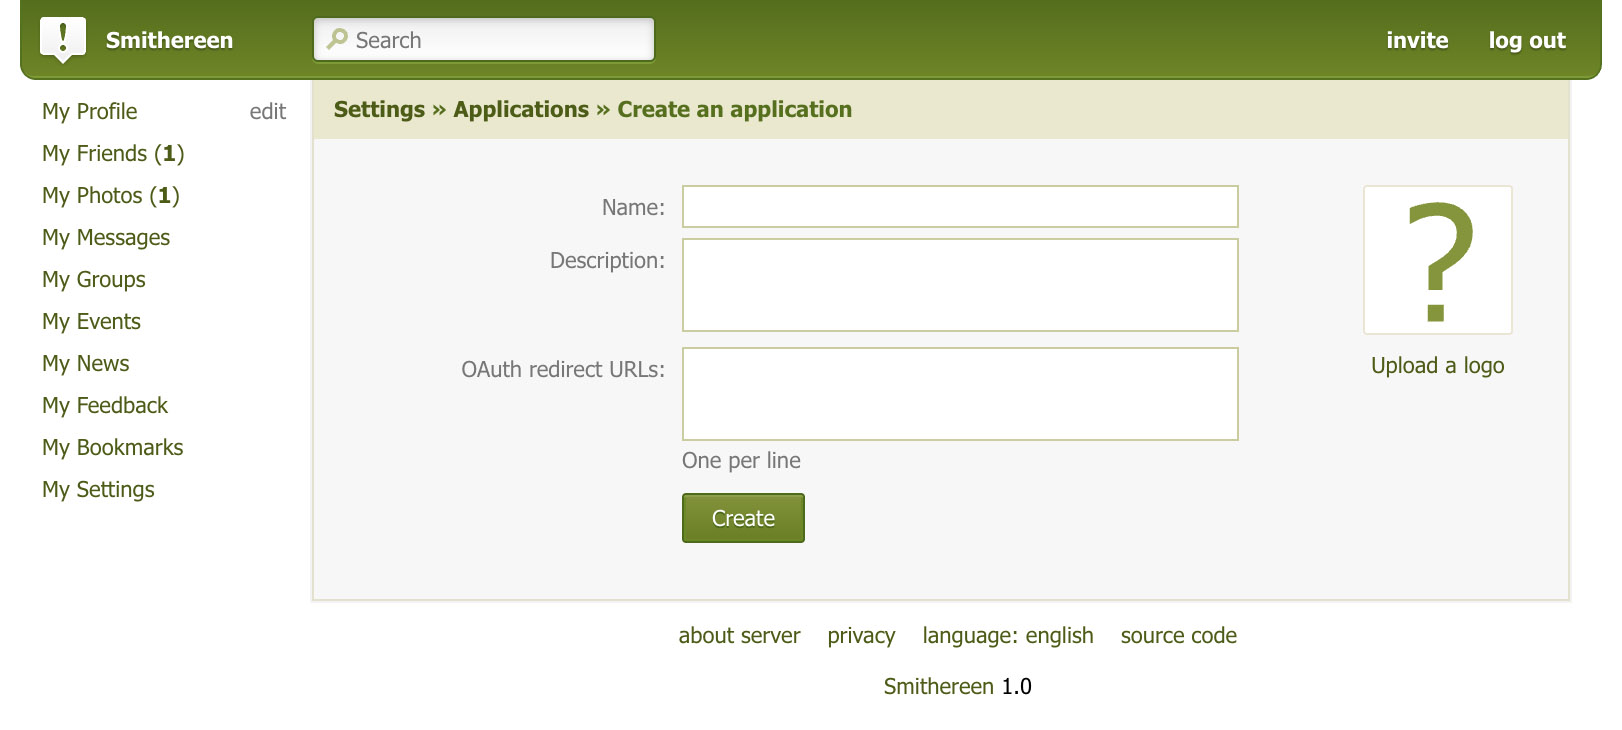Viewport: 1622px width, 730px height.
Task: Click the question mark logo placeholder
Action: [1437, 260]
